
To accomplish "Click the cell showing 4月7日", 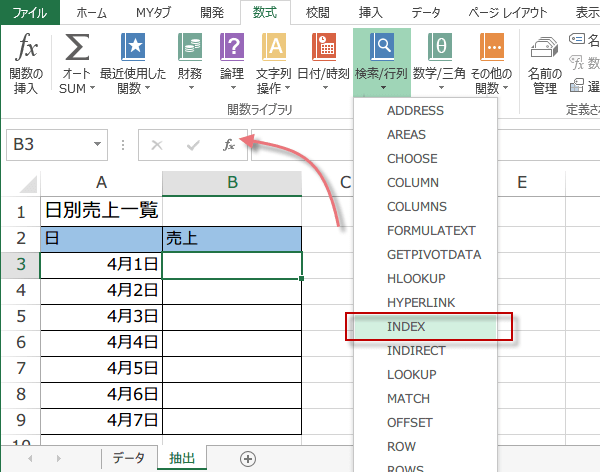I will coord(101,421).
